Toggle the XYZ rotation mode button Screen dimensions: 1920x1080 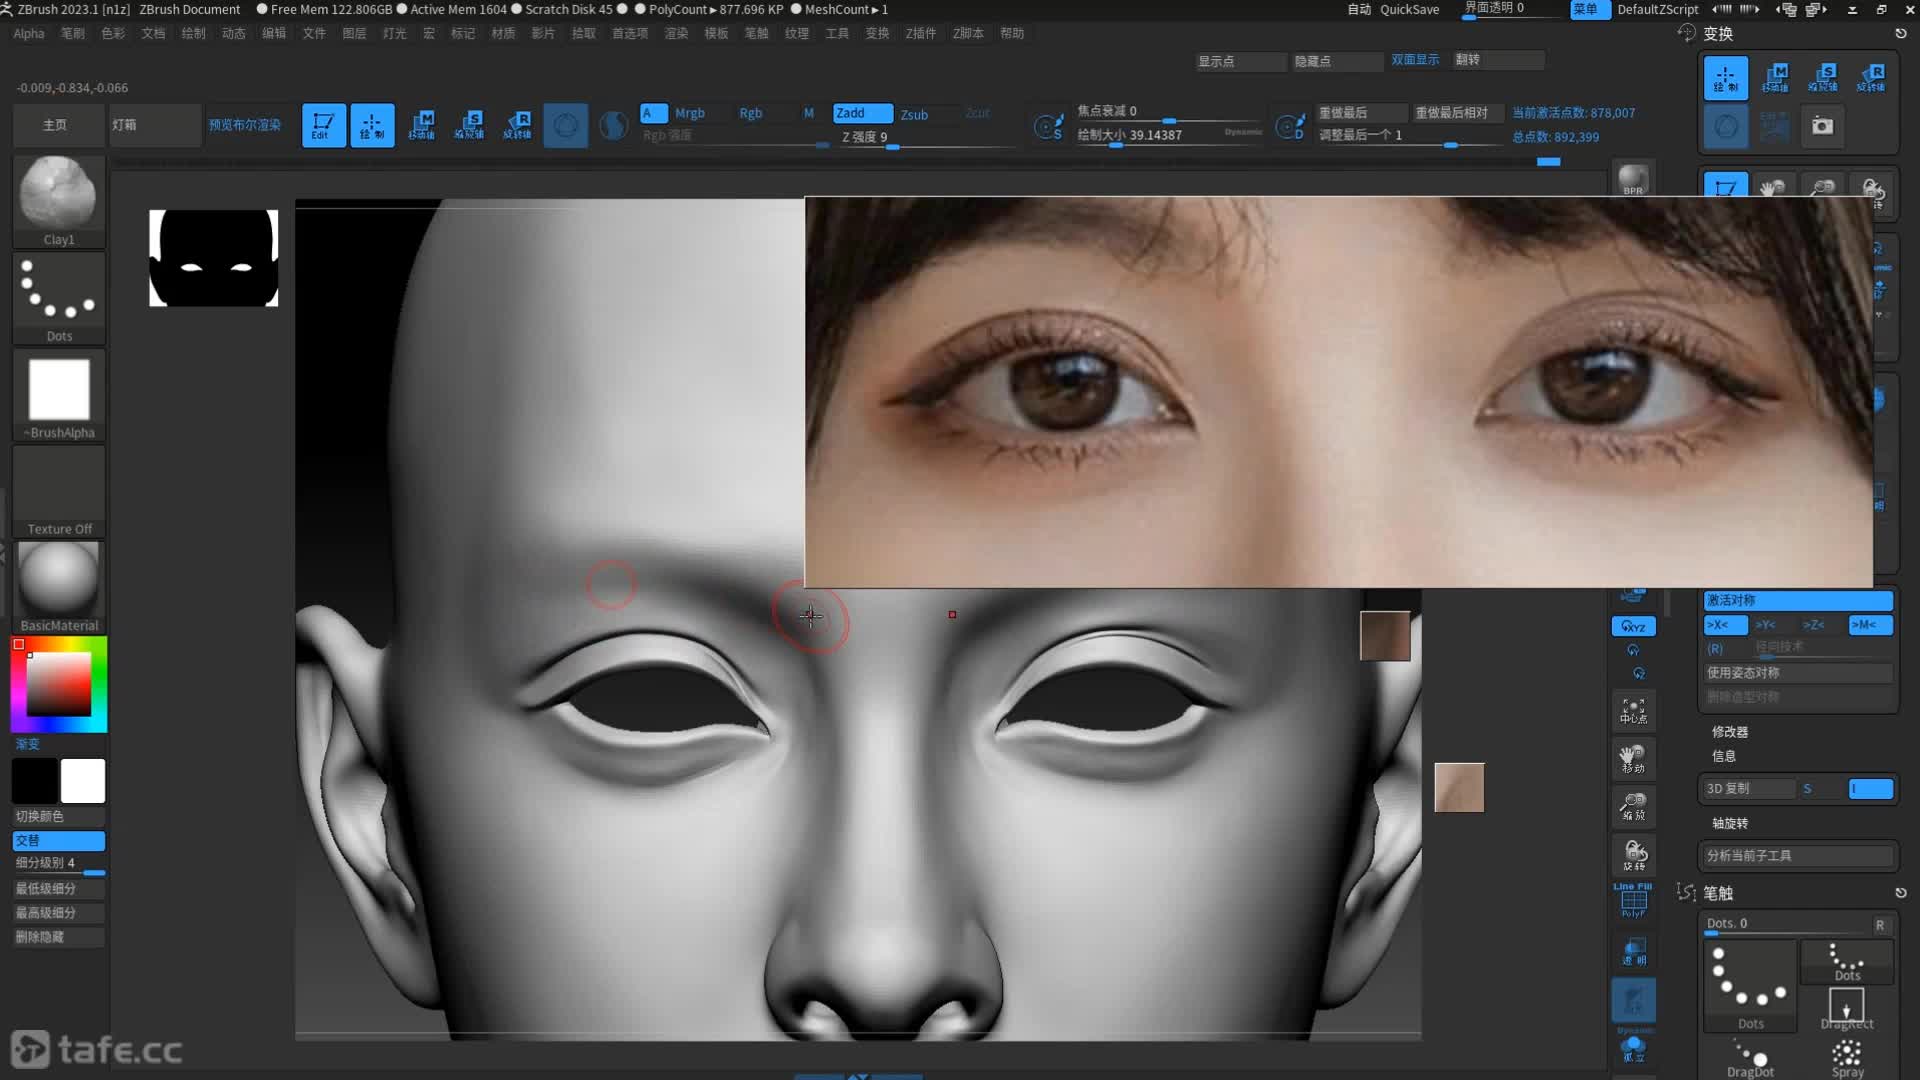pos(1633,627)
